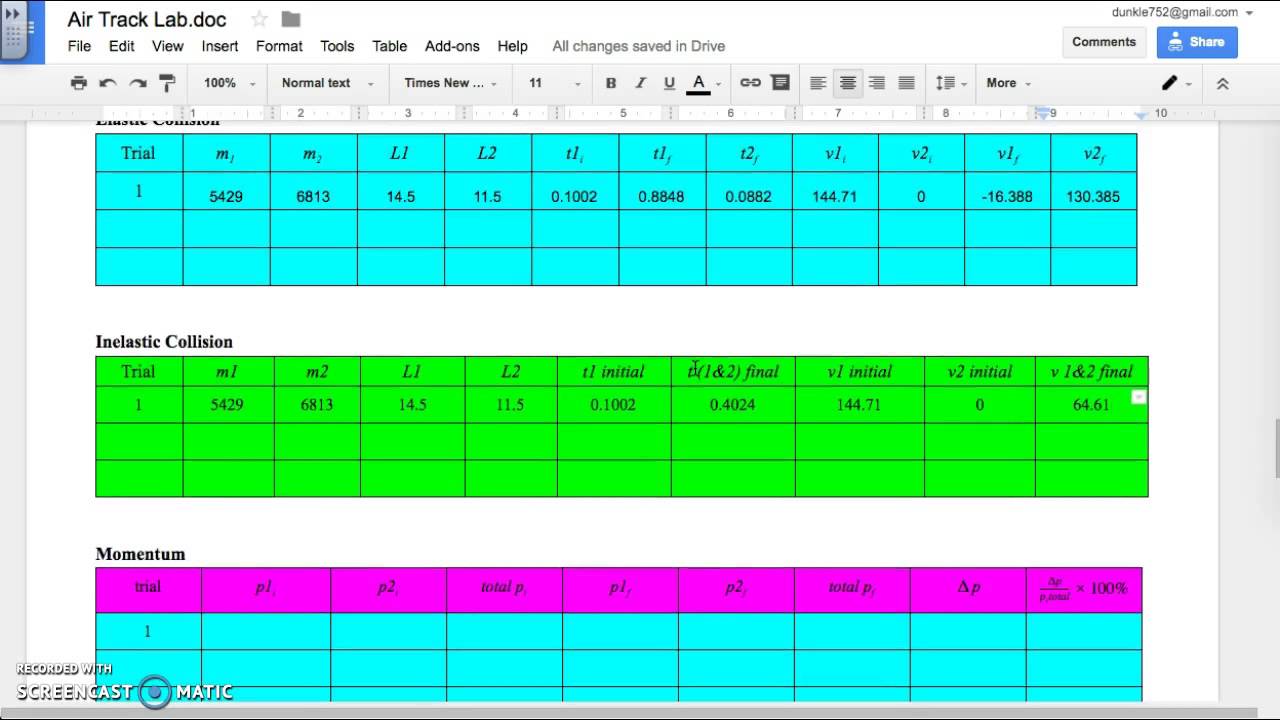Click the small table cell menu arrow

tap(1138, 397)
